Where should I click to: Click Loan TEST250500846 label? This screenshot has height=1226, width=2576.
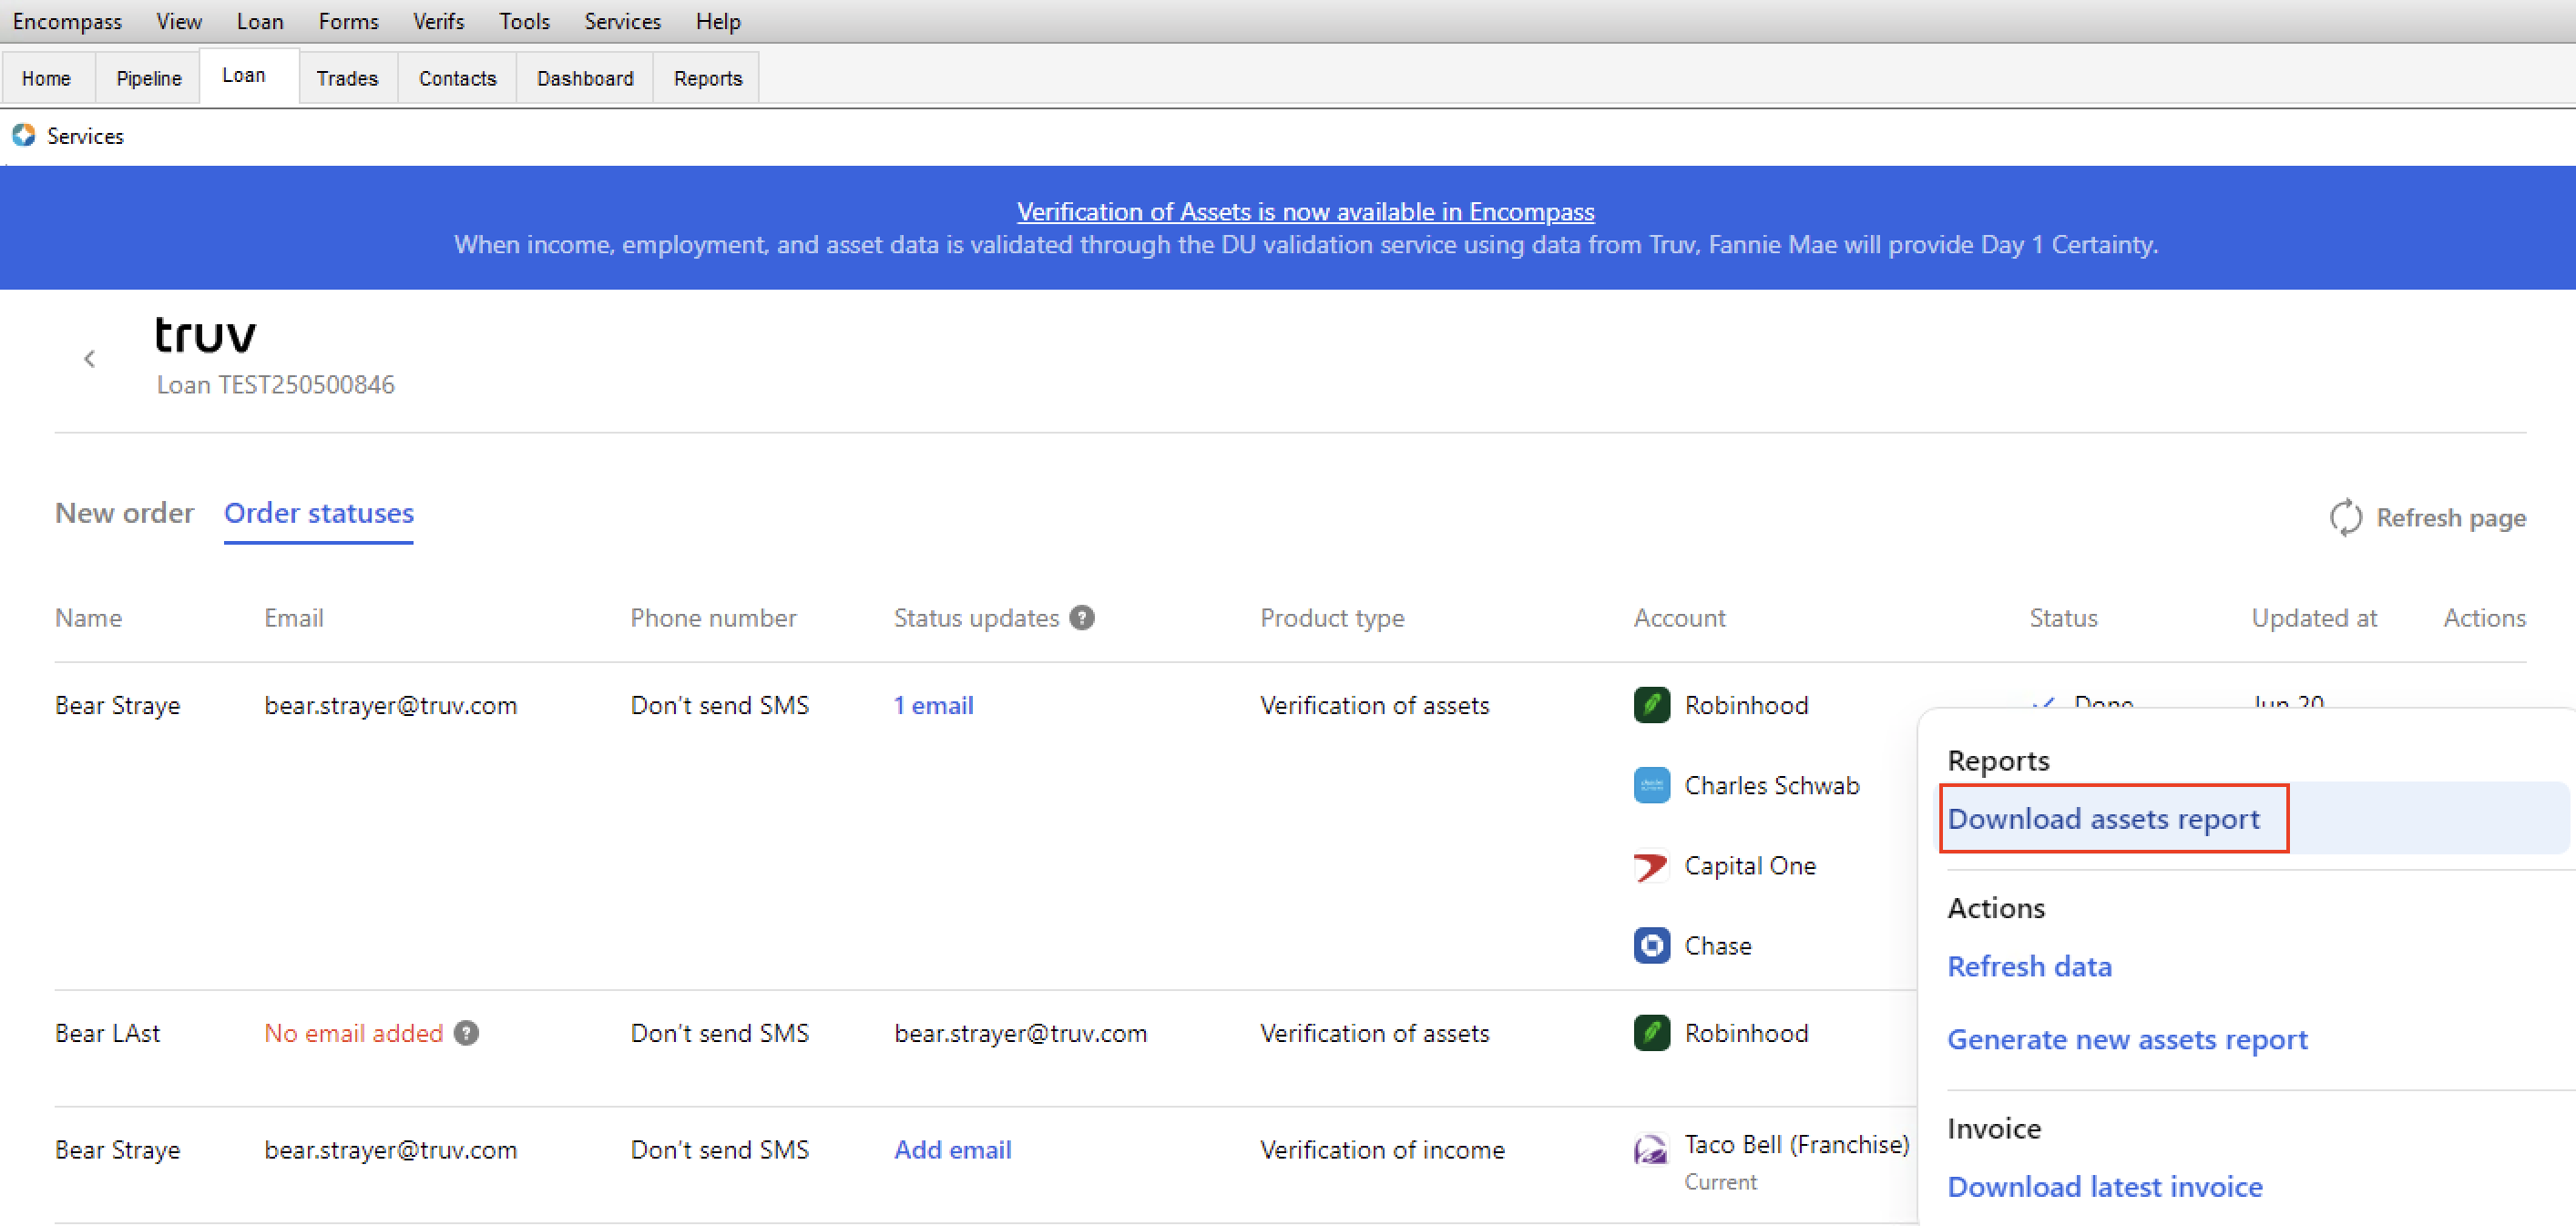tap(276, 385)
